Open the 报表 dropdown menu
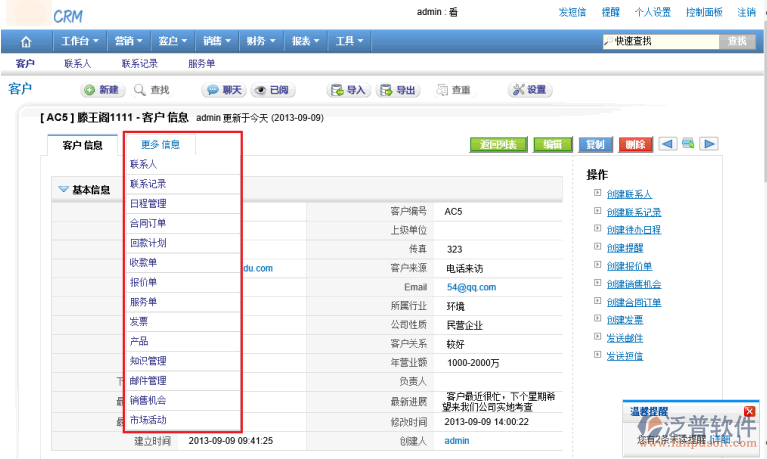Image resolution: width=767 pixels, height=459 pixels. click(x=305, y=41)
